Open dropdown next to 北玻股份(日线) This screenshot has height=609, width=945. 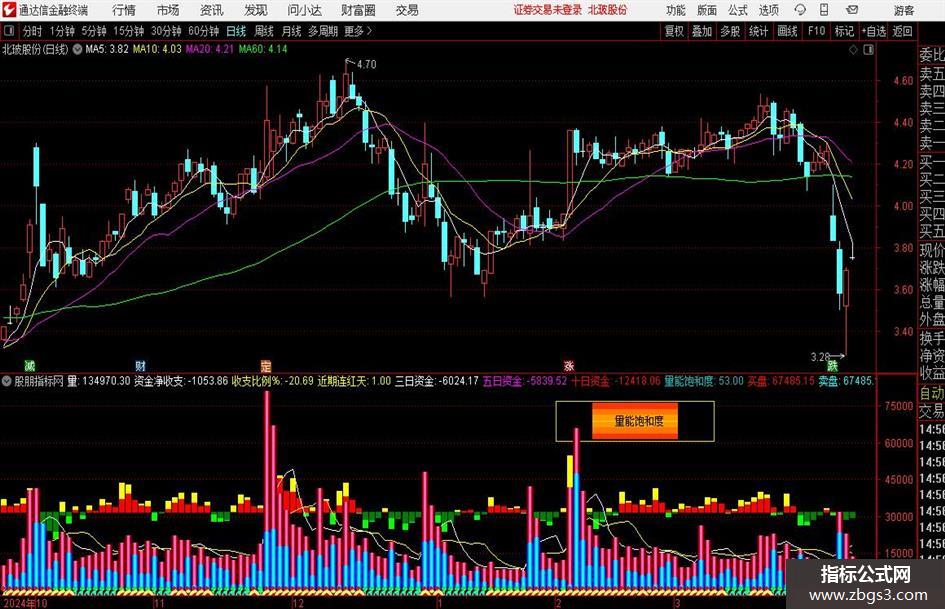click(78, 49)
